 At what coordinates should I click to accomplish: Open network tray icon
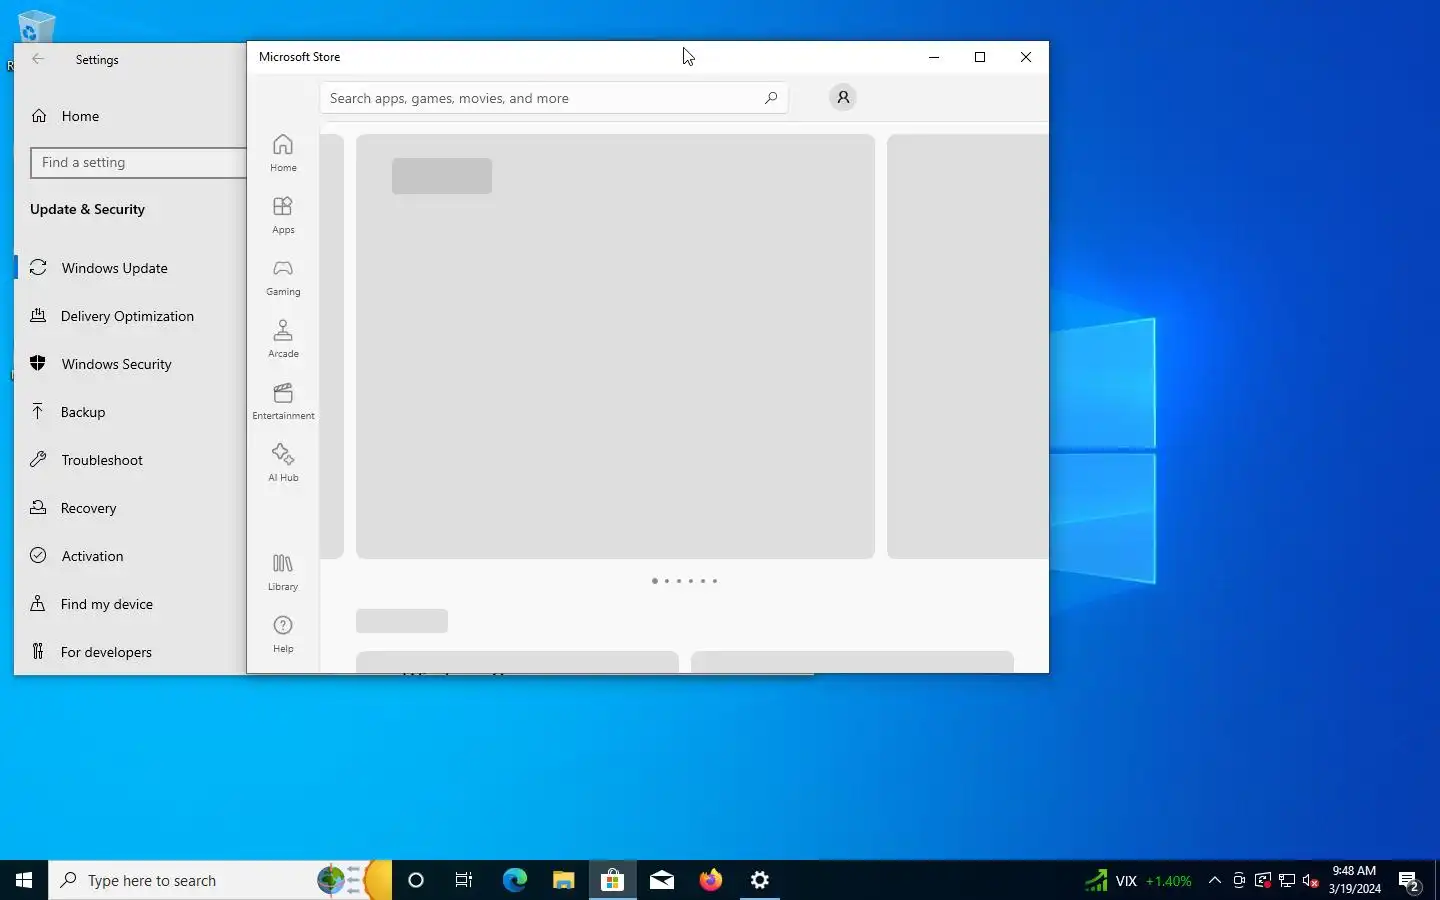pyautogui.click(x=1287, y=881)
